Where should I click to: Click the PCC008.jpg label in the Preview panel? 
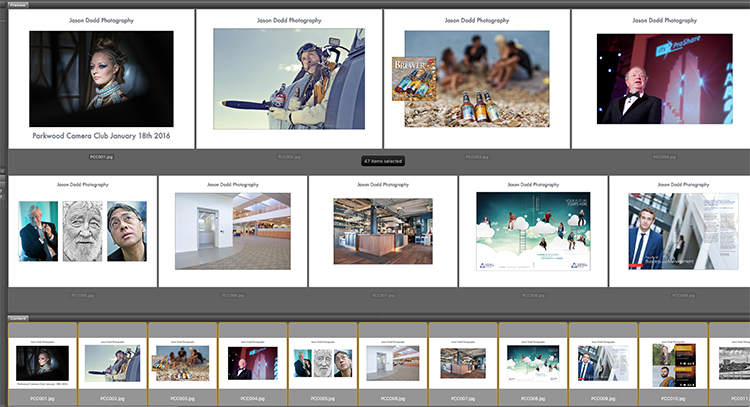tap(533, 296)
